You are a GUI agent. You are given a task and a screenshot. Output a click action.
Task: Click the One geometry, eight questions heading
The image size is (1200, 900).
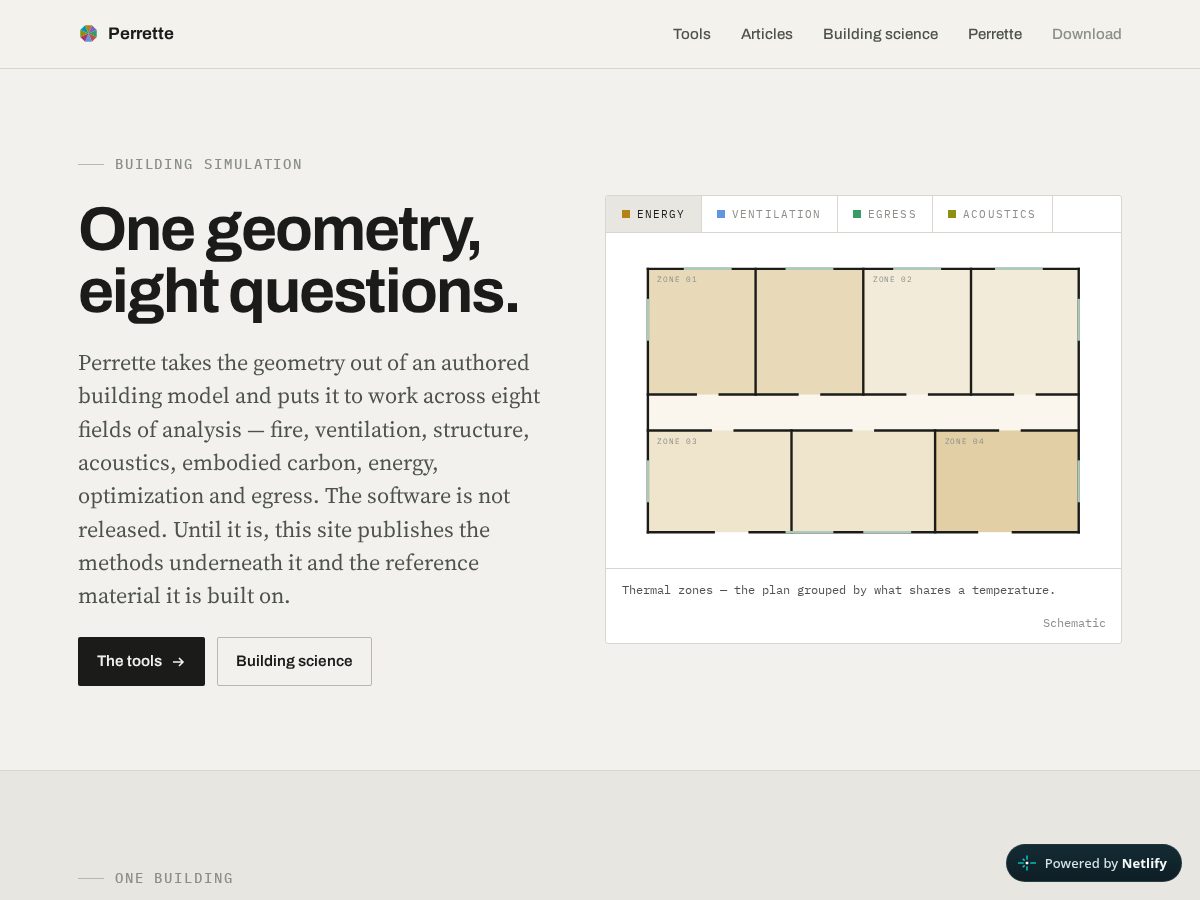coord(299,260)
